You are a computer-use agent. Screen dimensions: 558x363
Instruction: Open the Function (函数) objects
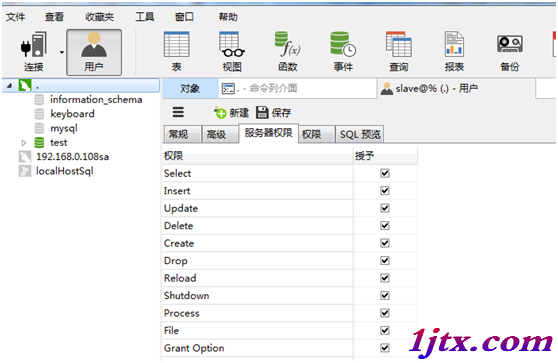tap(288, 52)
